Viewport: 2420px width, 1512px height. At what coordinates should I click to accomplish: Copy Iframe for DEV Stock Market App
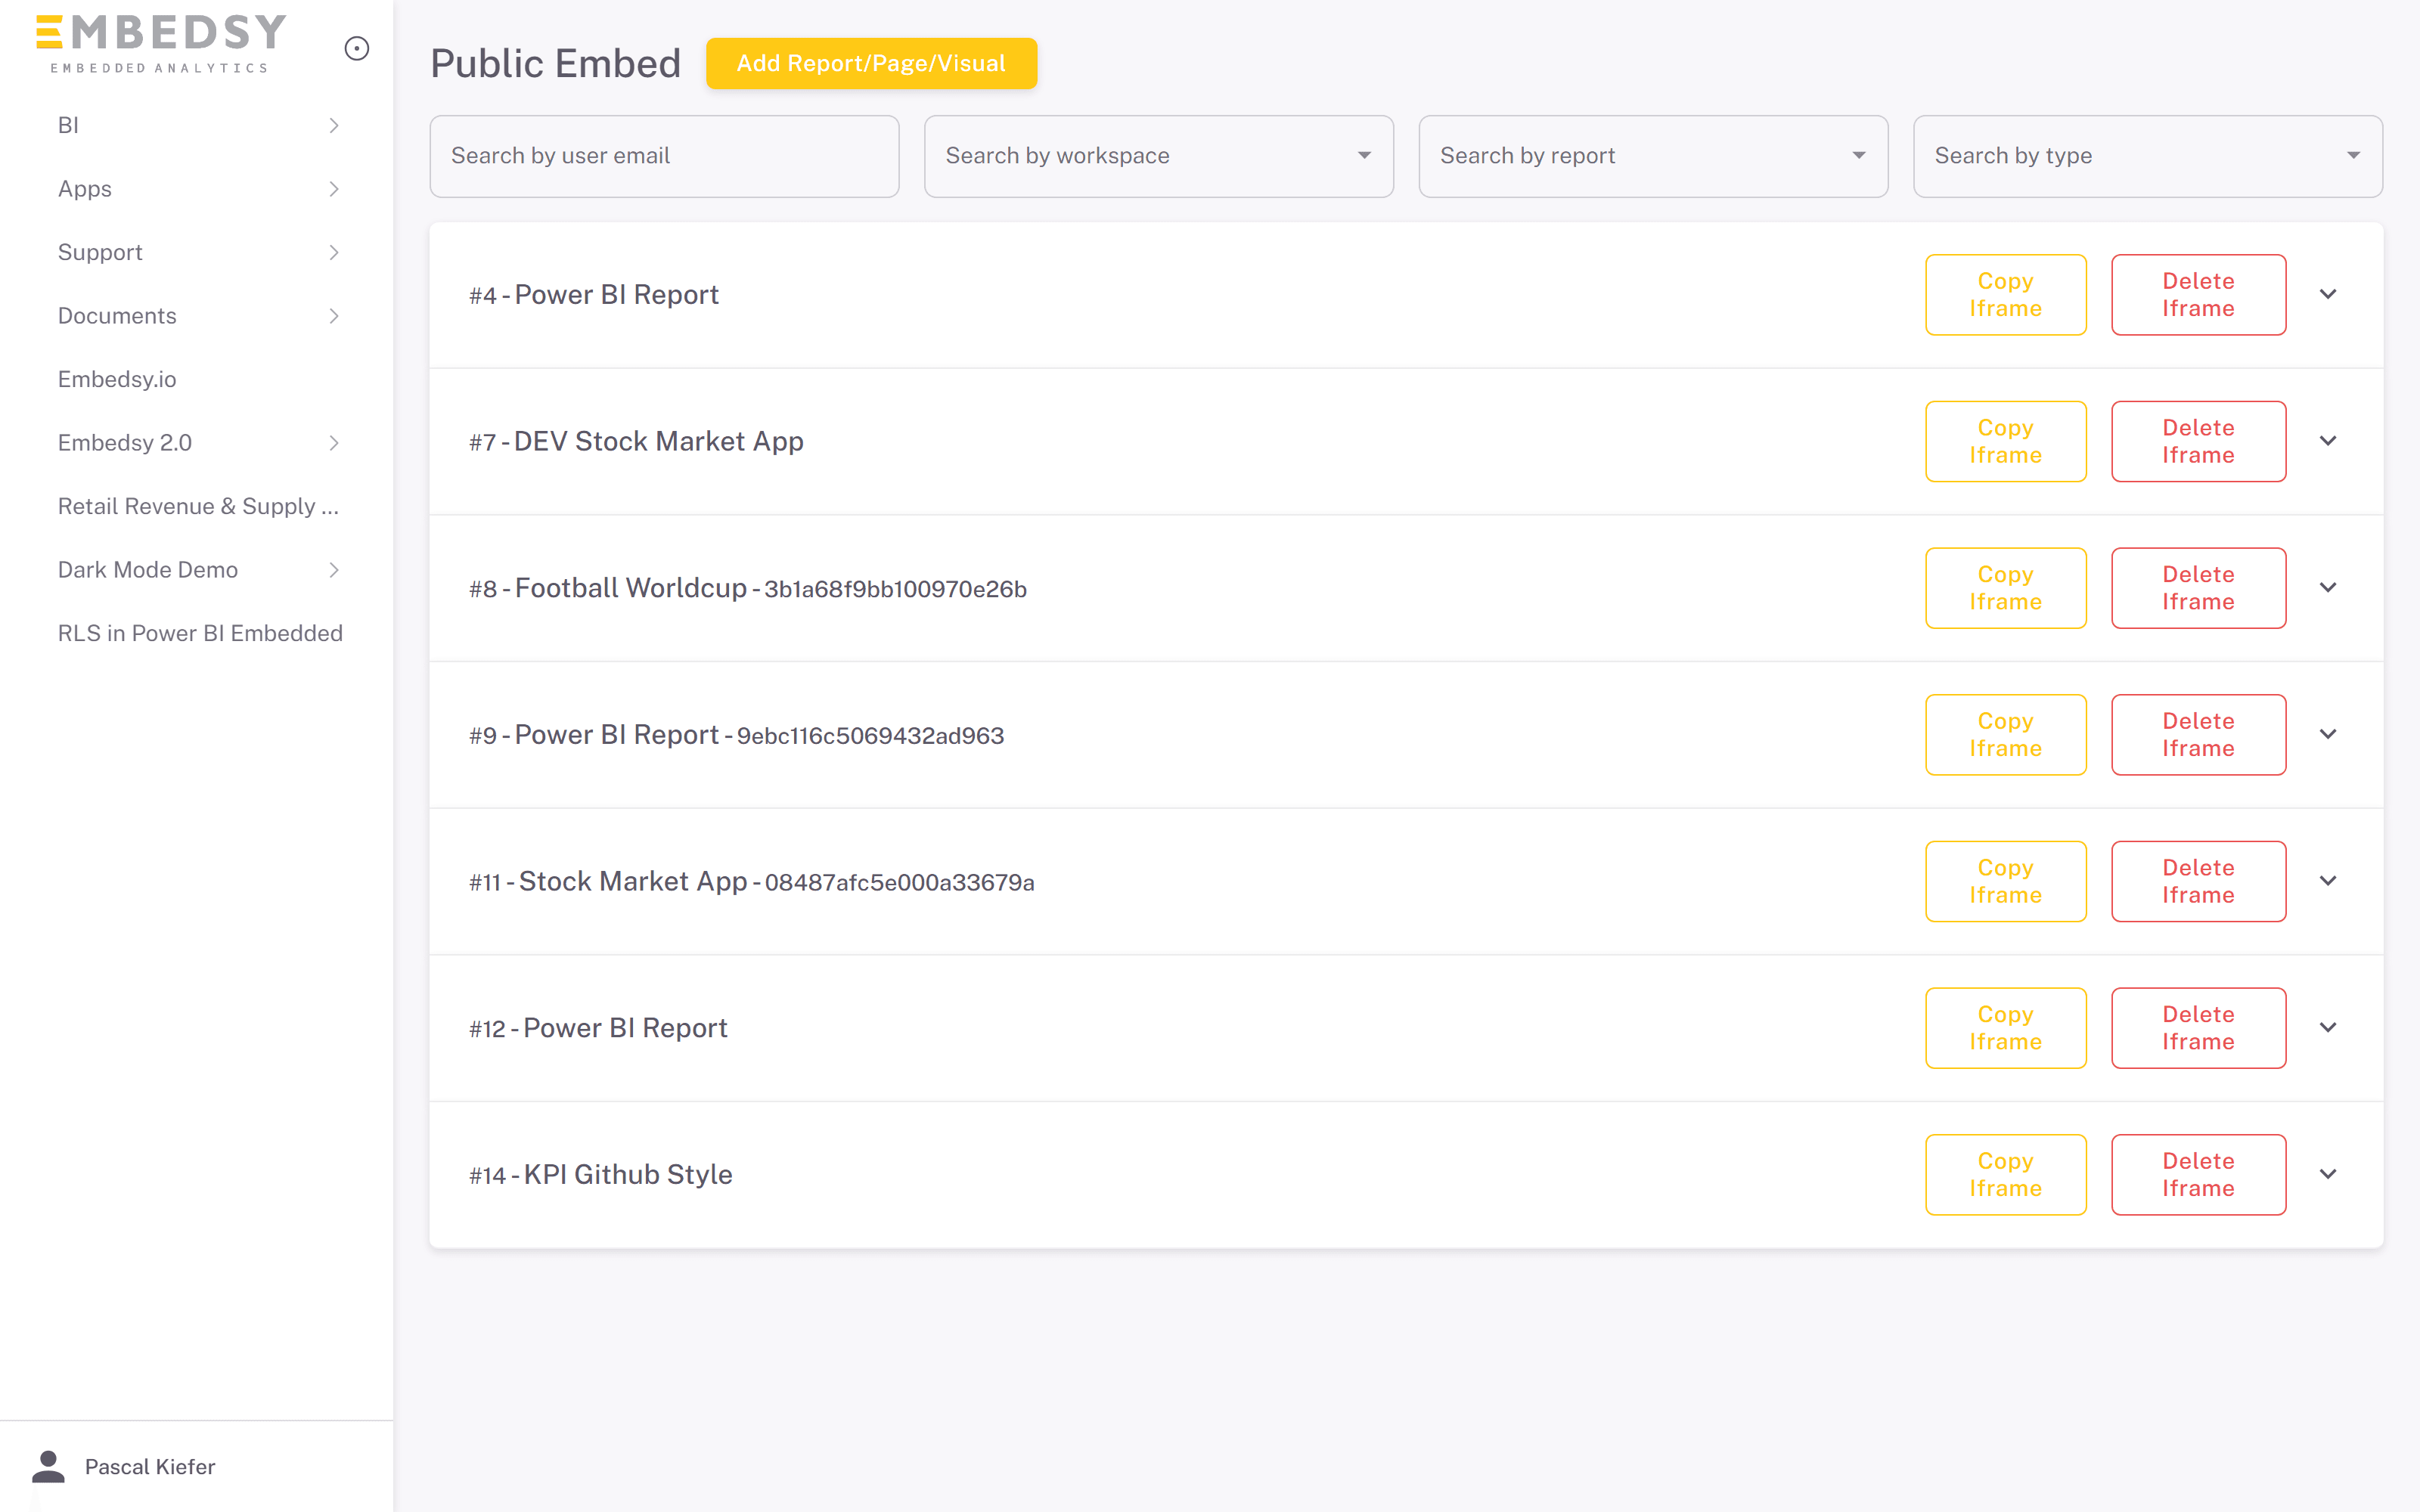pyautogui.click(x=2005, y=441)
